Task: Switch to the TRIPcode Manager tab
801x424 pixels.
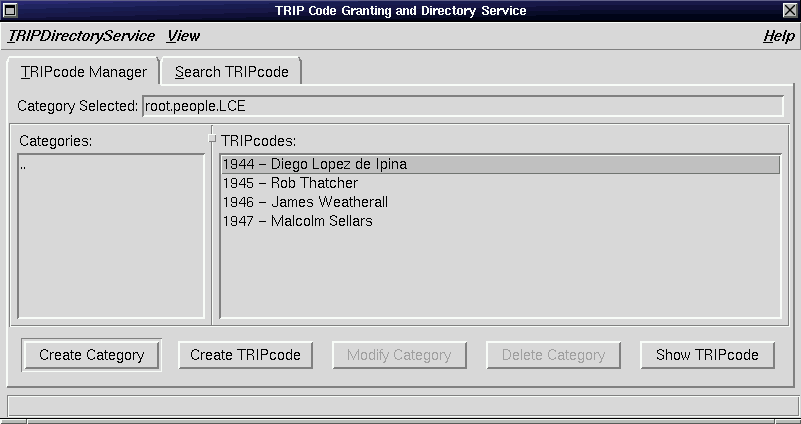Action: 84,72
